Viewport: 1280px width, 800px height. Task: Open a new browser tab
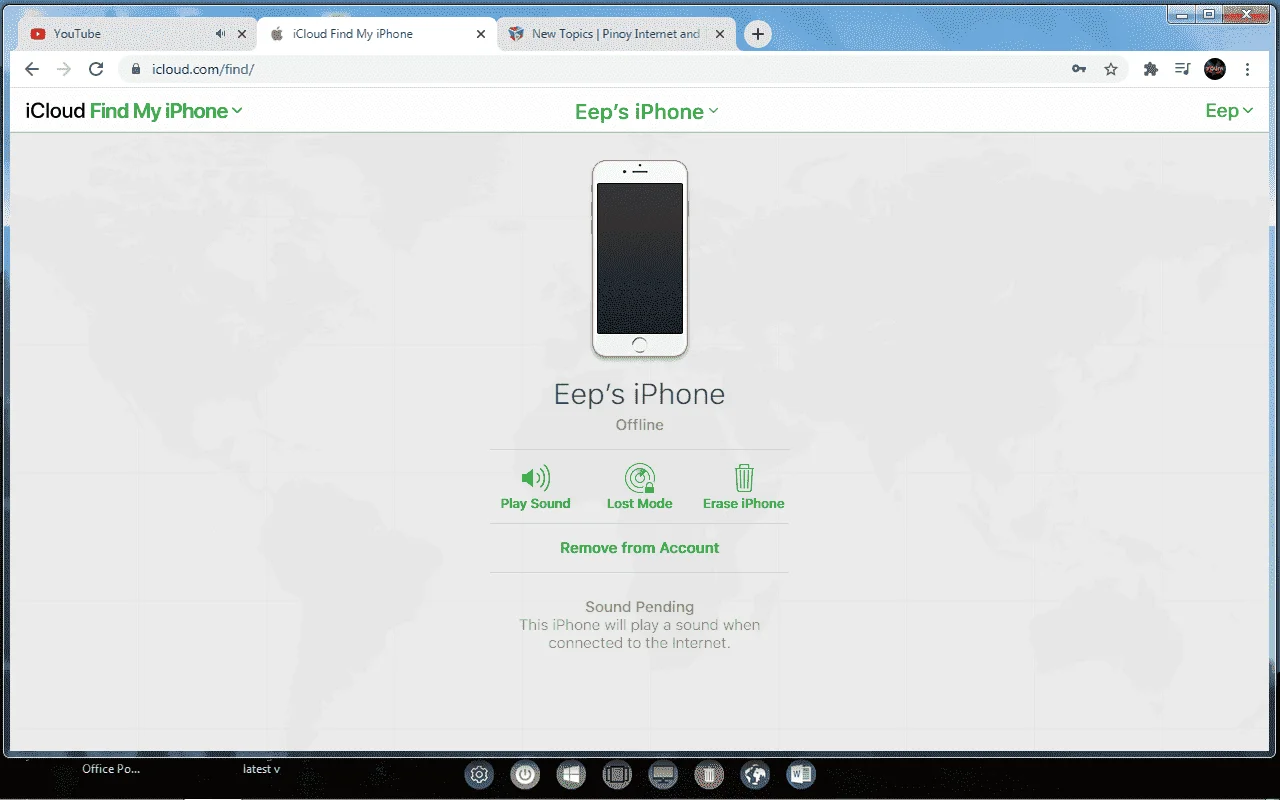pyautogui.click(x=758, y=34)
